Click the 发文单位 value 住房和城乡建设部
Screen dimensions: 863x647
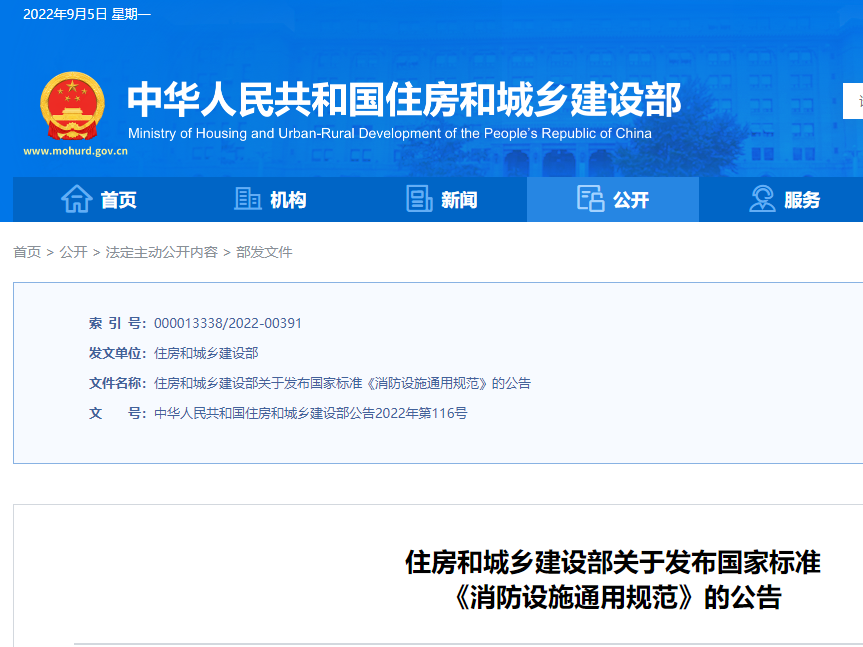click(206, 353)
